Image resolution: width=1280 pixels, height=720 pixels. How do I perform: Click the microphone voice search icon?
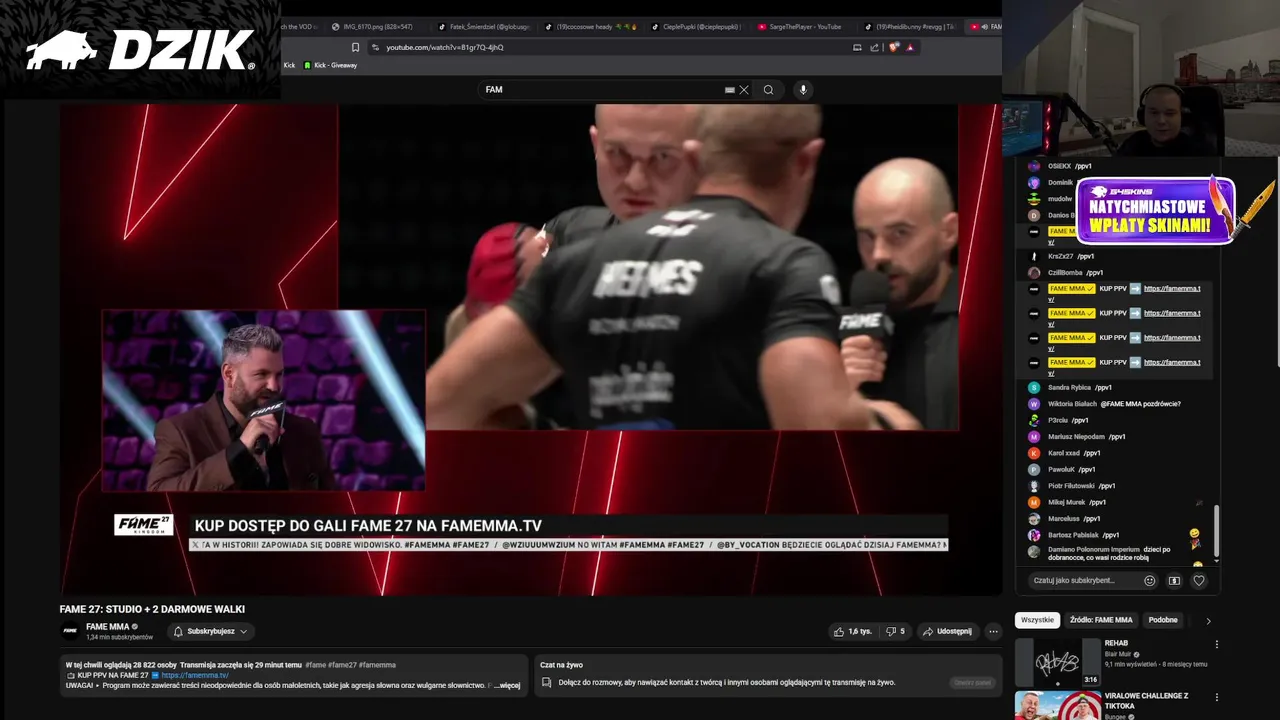(802, 90)
